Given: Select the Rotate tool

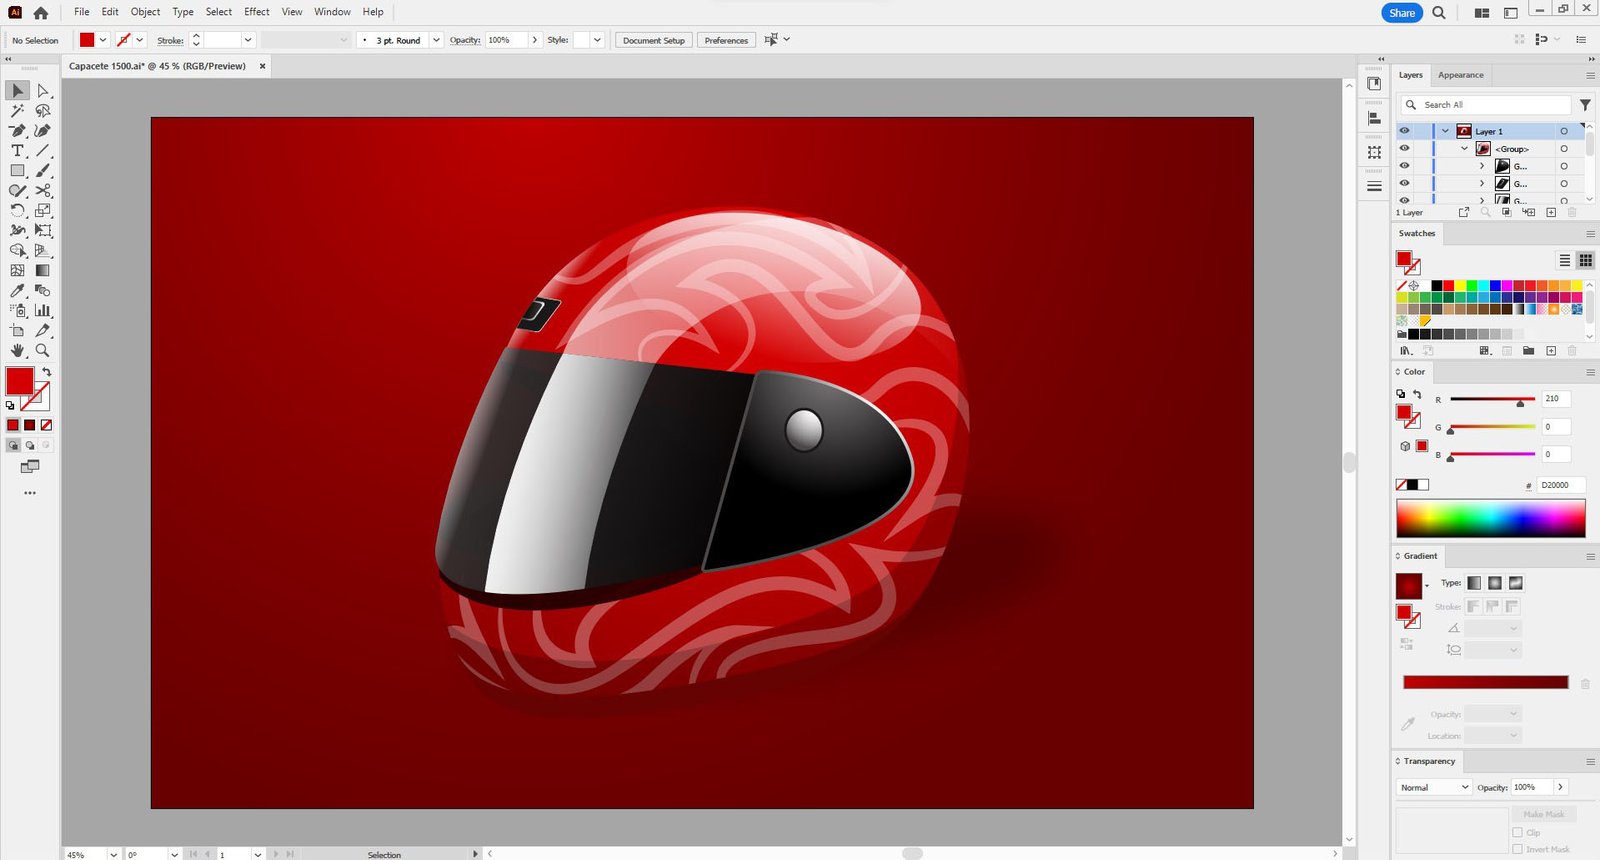Looking at the screenshot, I should [17, 211].
